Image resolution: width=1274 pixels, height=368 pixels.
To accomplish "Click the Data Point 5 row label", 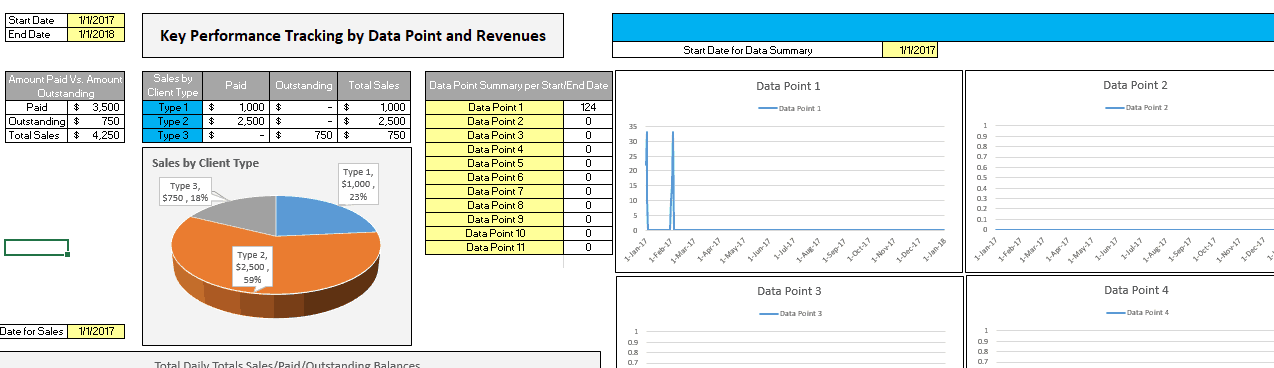I will pos(495,163).
